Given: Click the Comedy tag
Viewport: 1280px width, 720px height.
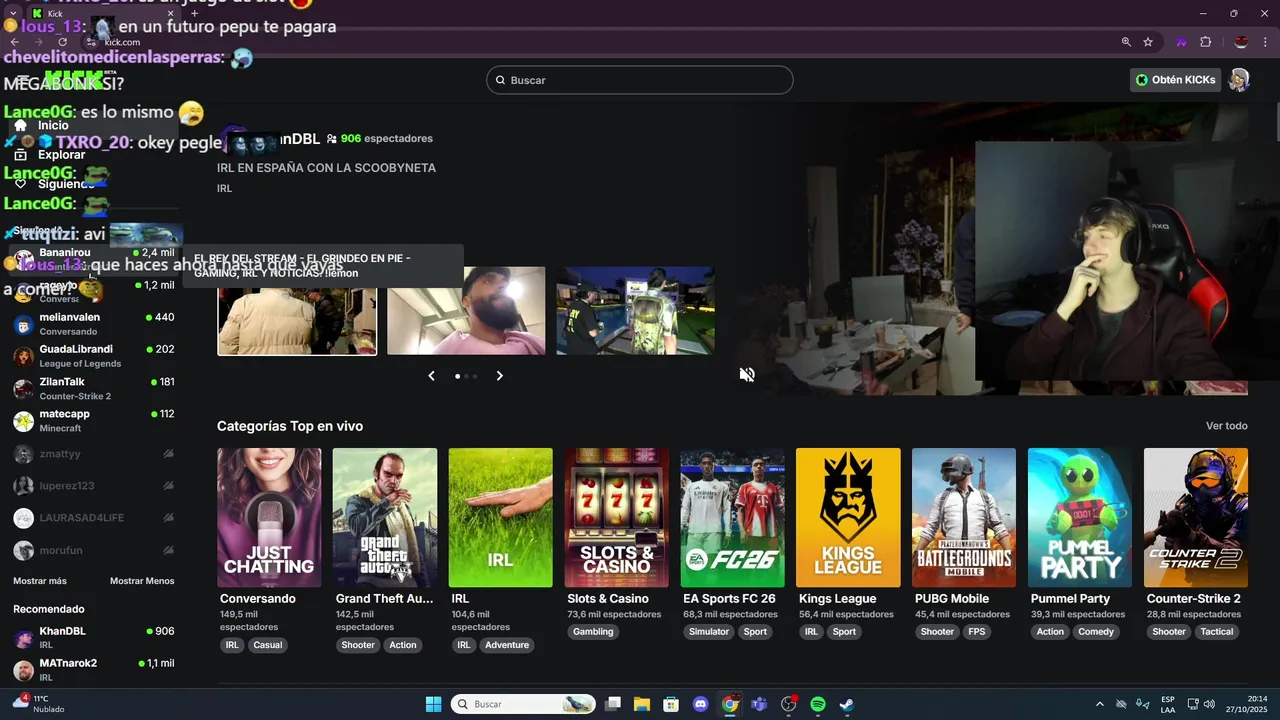Looking at the screenshot, I should point(1096,632).
